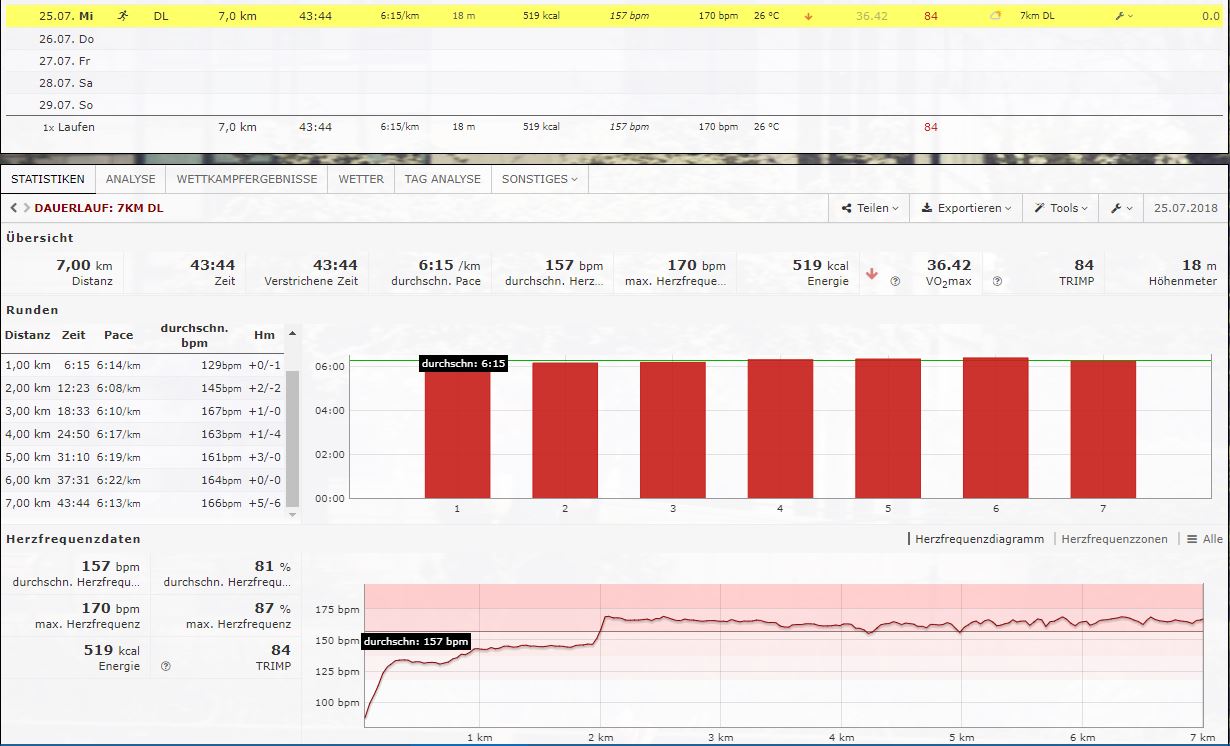Open the Wettkampfergebnisse tab

point(246,179)
